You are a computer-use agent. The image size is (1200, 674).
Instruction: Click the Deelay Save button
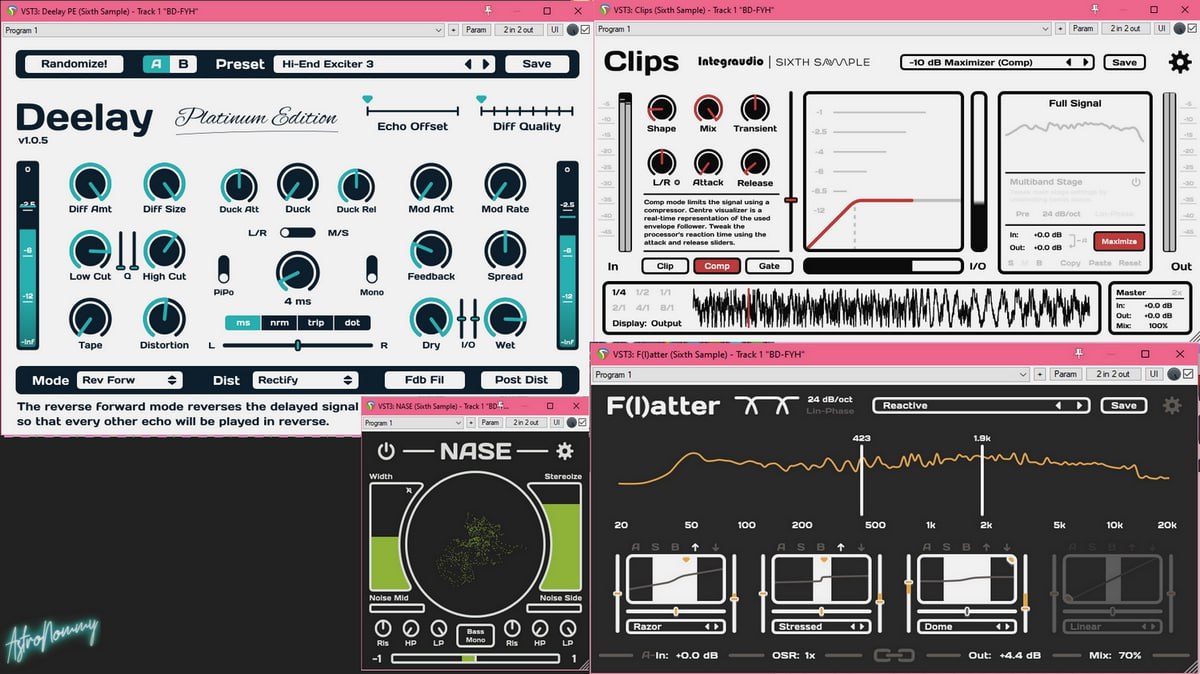537,64
